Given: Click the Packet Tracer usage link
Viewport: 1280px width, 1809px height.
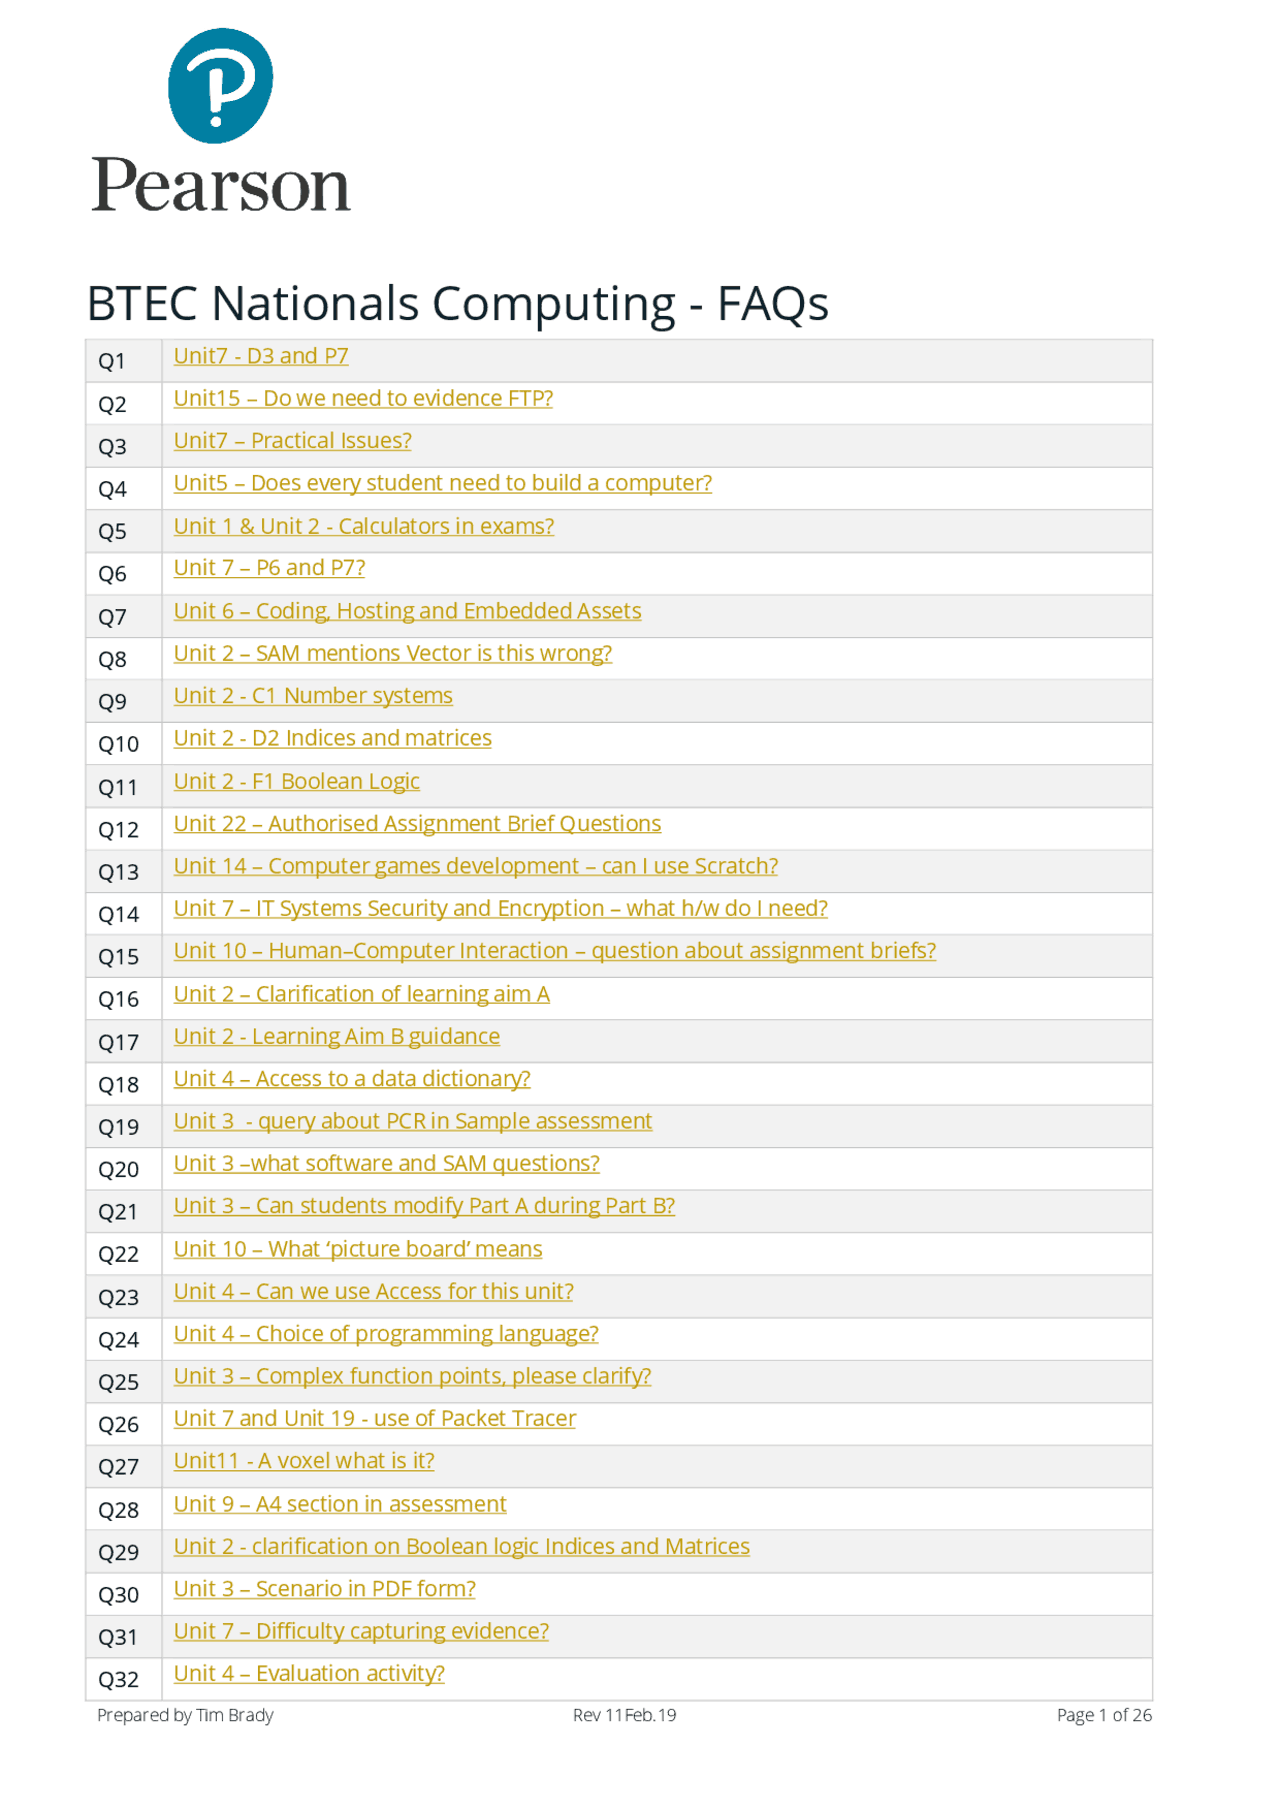Looking at the screenshot, I should pos(374,1419).
